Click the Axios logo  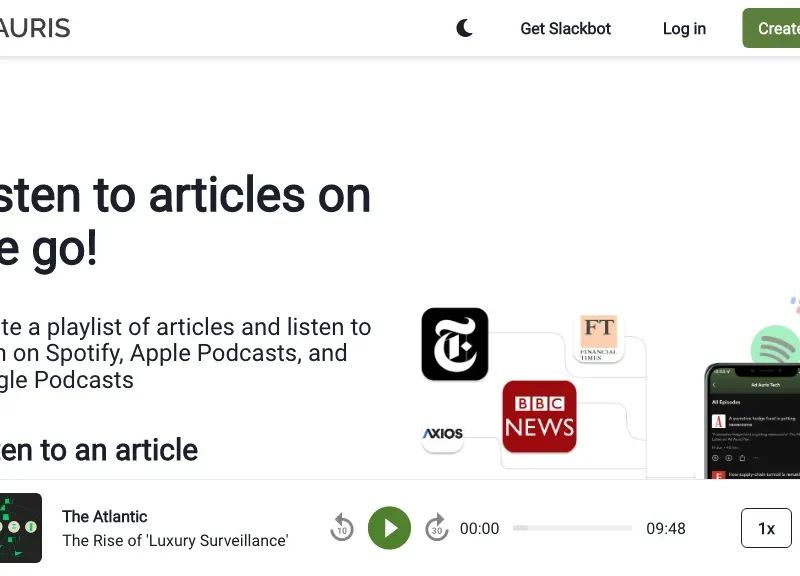pyautogui.click(x=442, y=434)
